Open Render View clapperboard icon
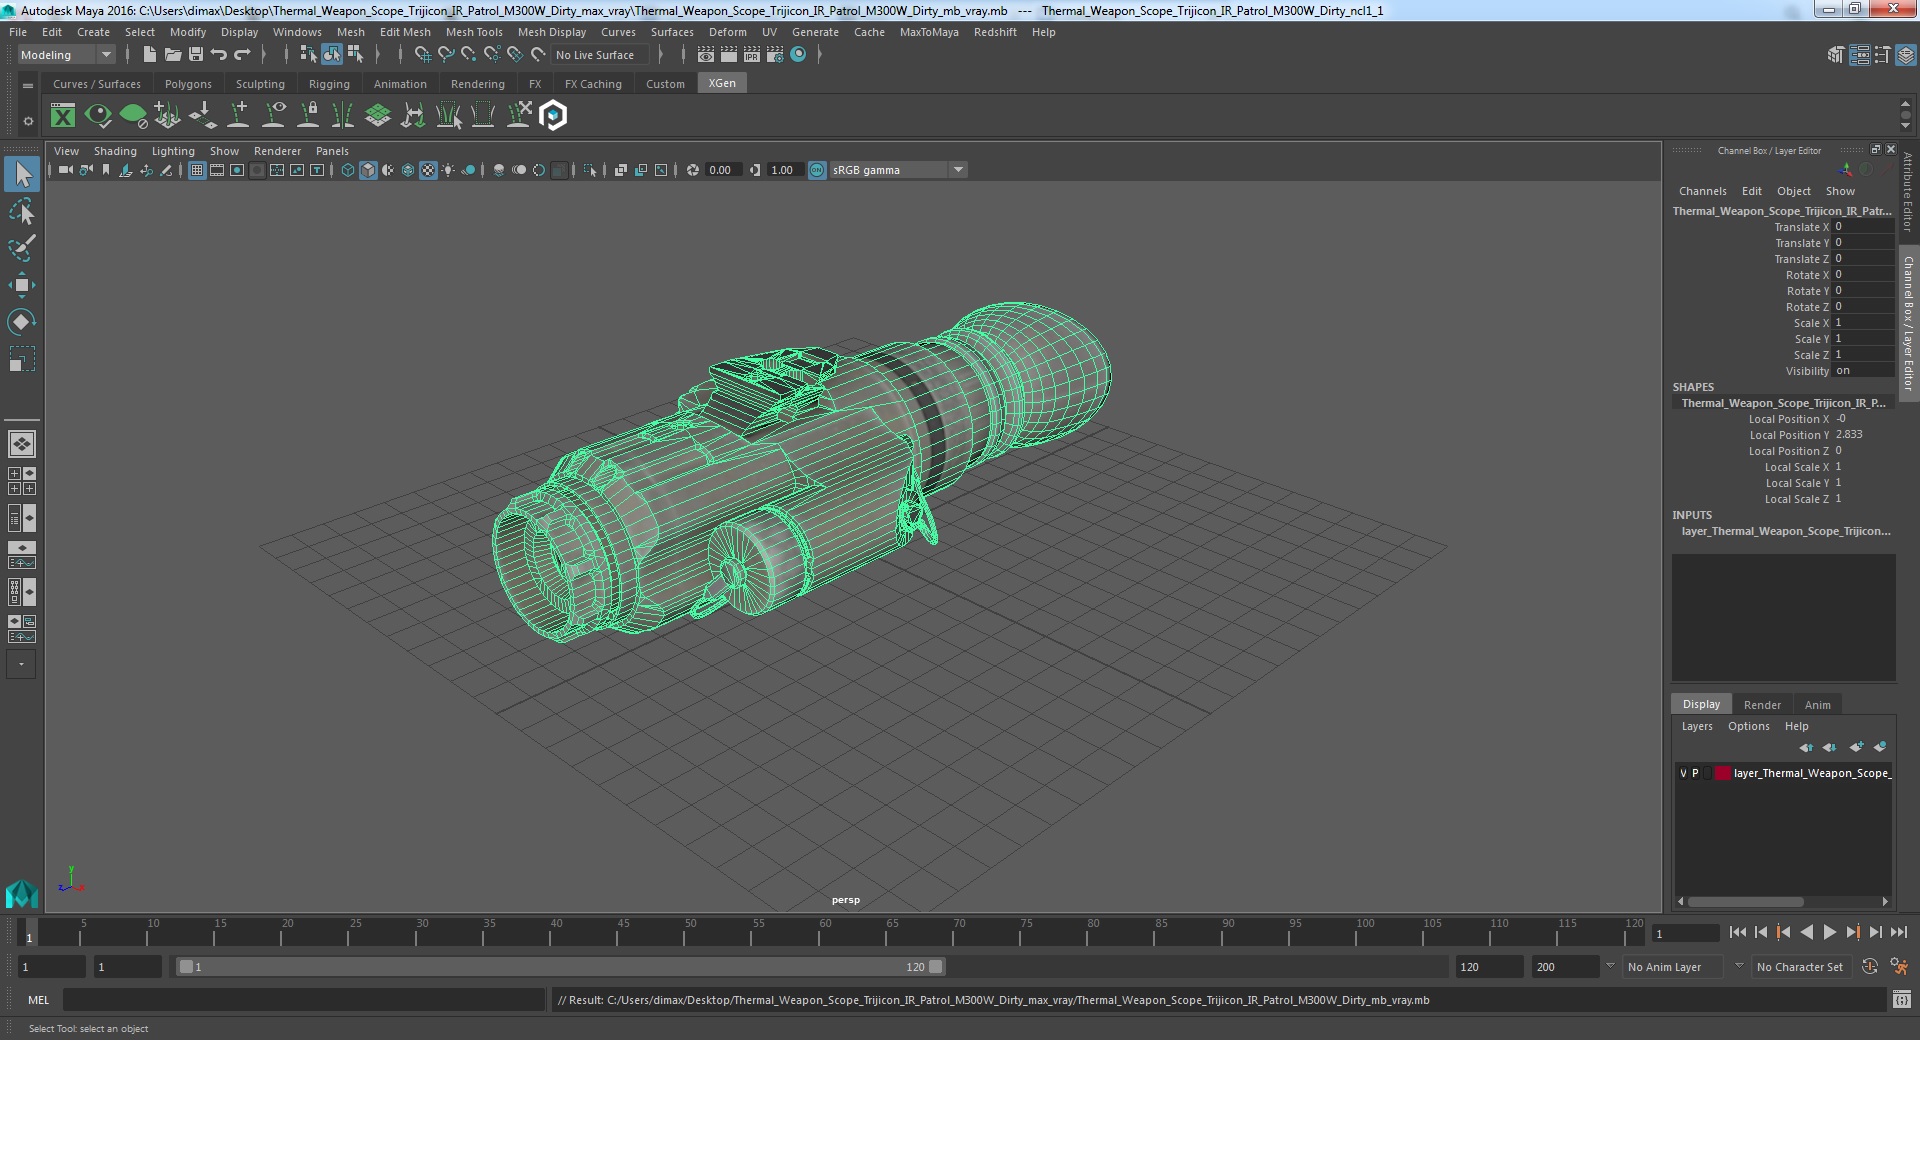 click(x=706, y=55)
